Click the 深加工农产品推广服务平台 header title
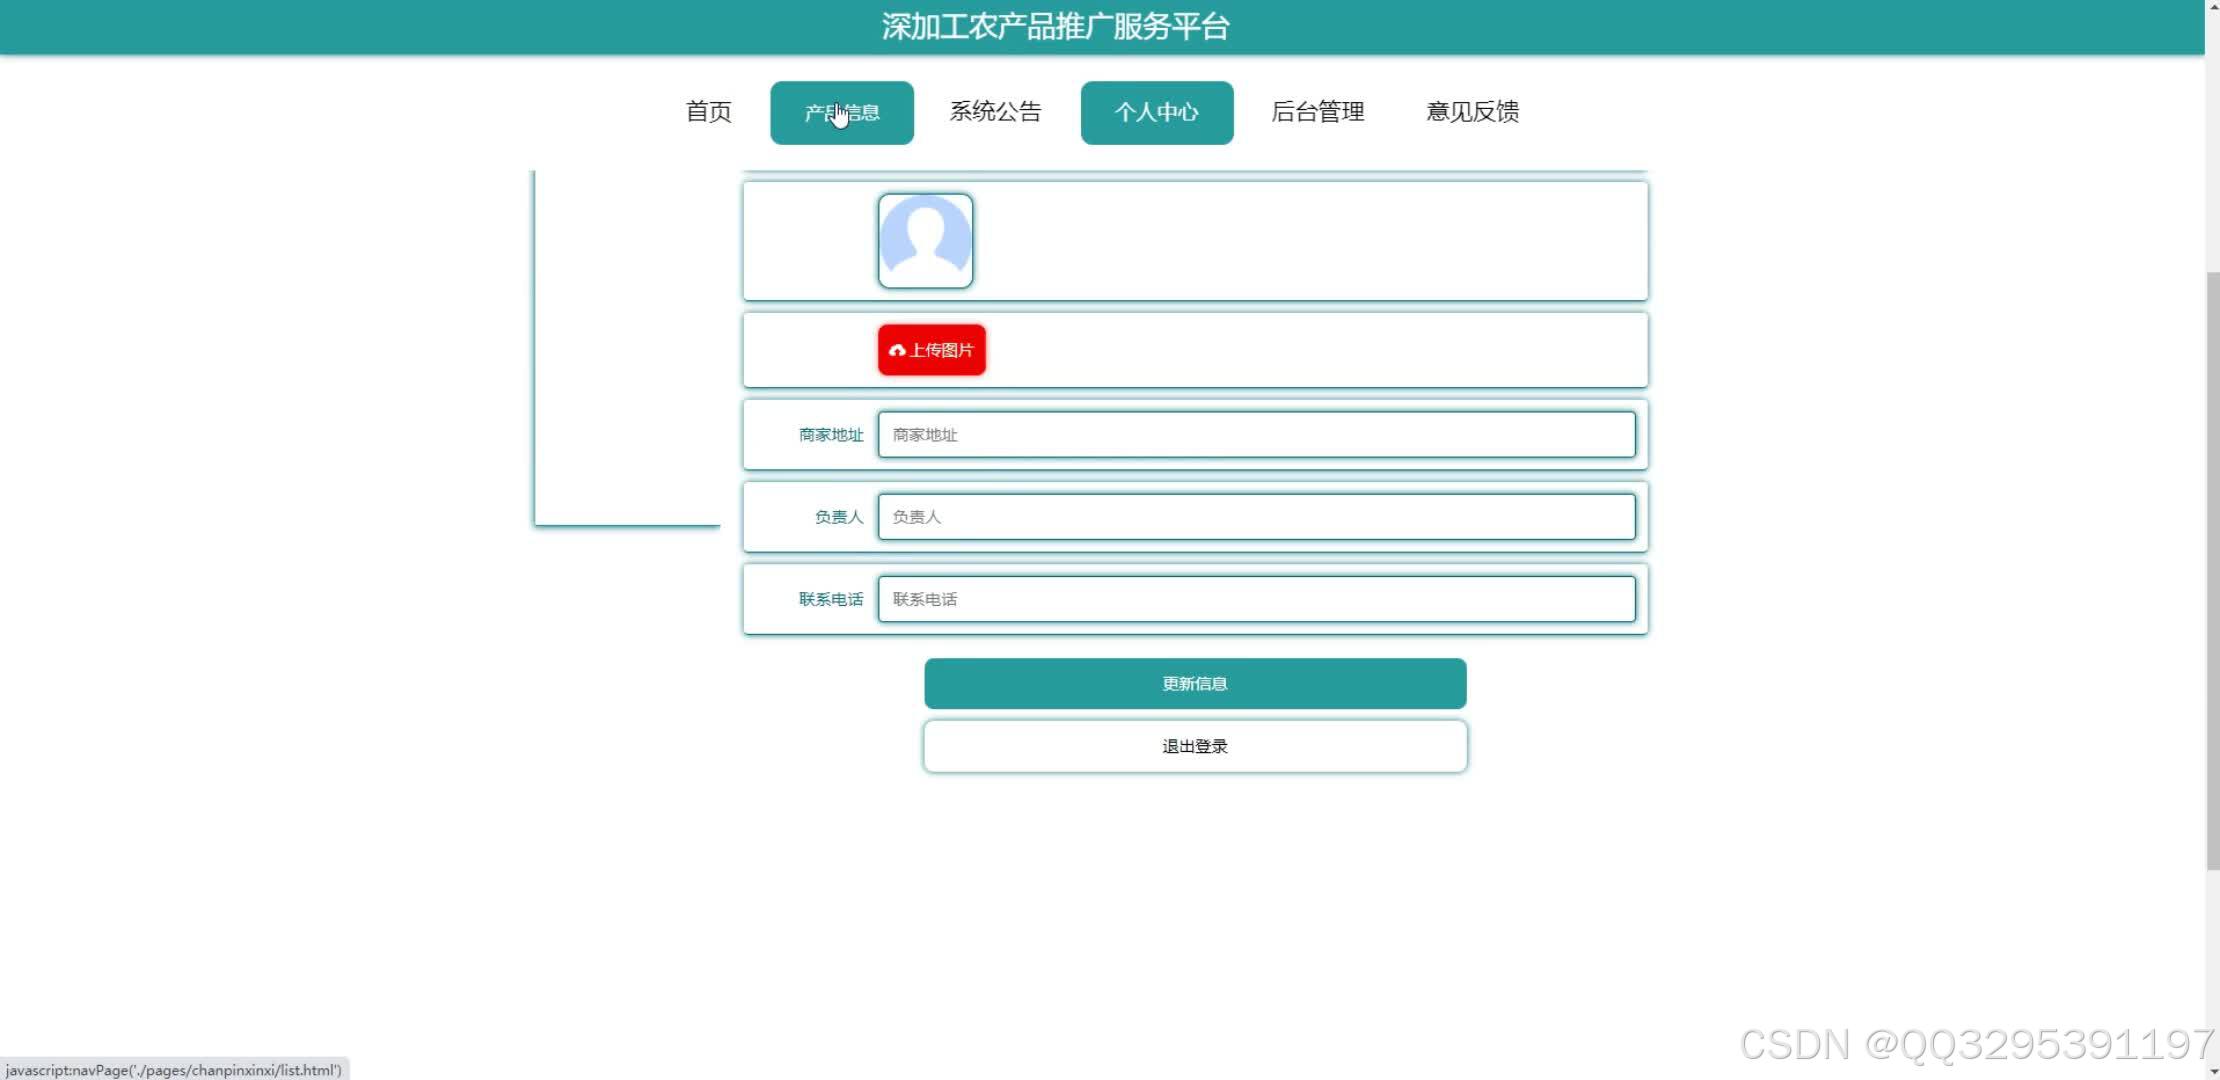This screenshot has width=2220, height=1080. (1055, 27)
